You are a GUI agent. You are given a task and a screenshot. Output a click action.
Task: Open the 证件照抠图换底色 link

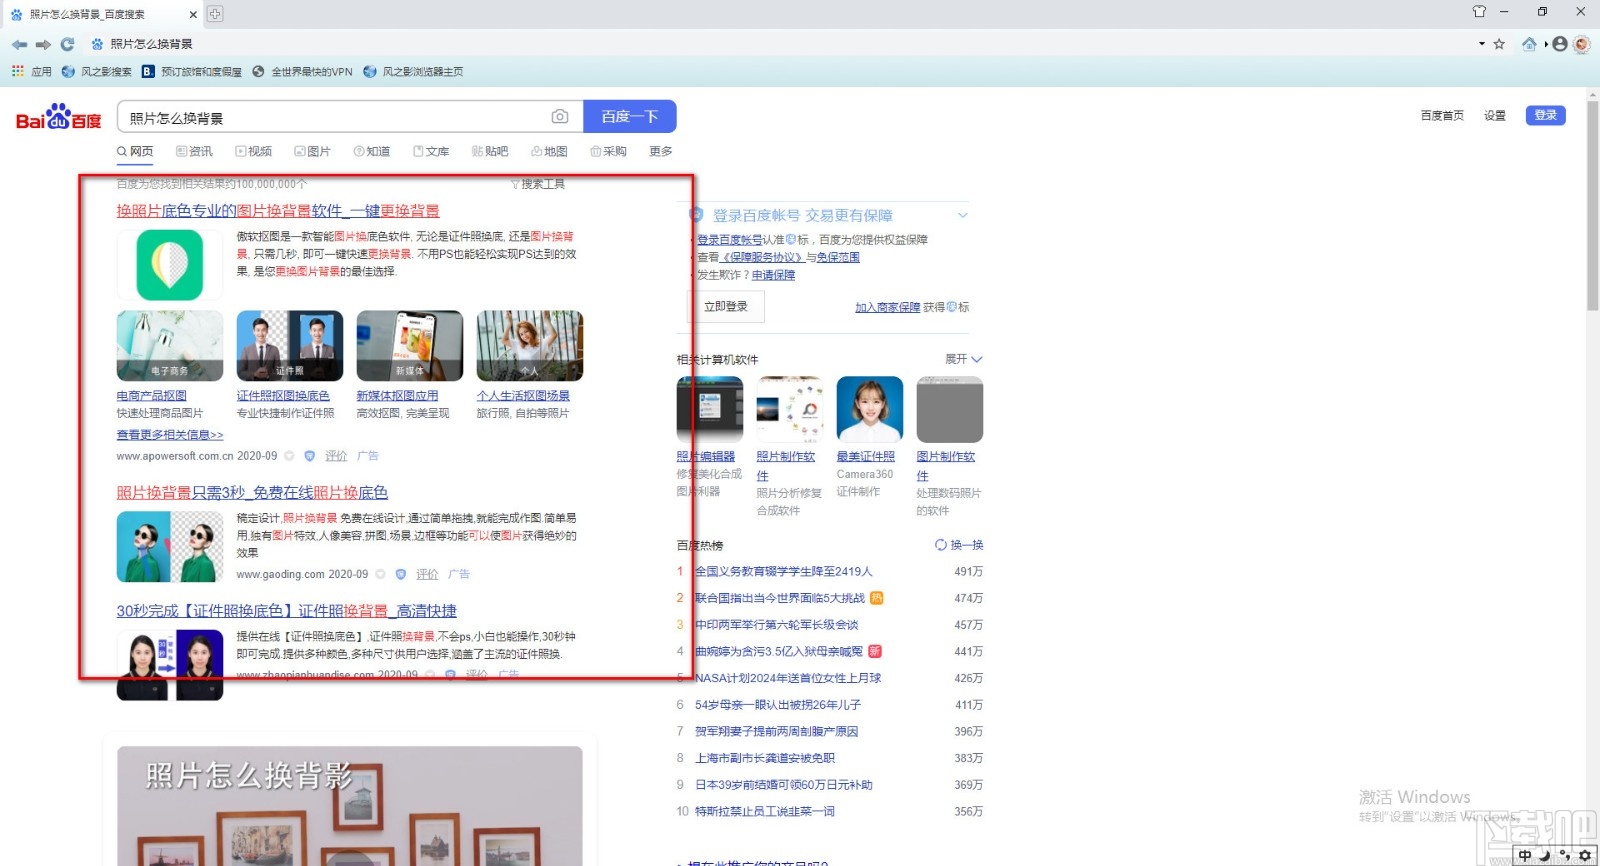[x=283, y=396]
